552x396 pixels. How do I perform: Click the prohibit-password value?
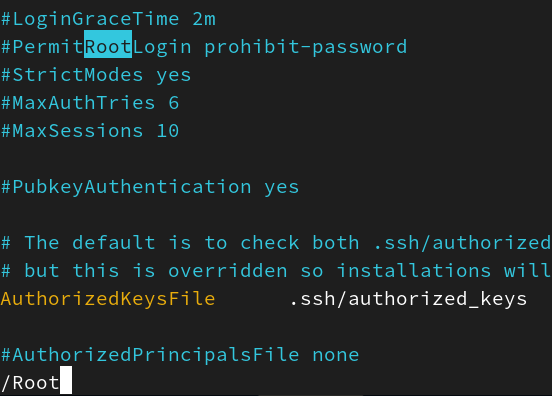[x=306, y=48]
